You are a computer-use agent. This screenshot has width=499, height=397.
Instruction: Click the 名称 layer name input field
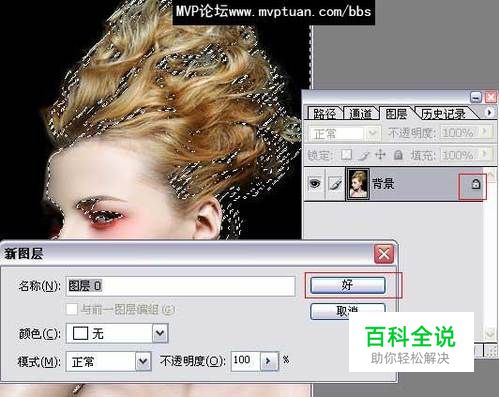click(181, 286)
